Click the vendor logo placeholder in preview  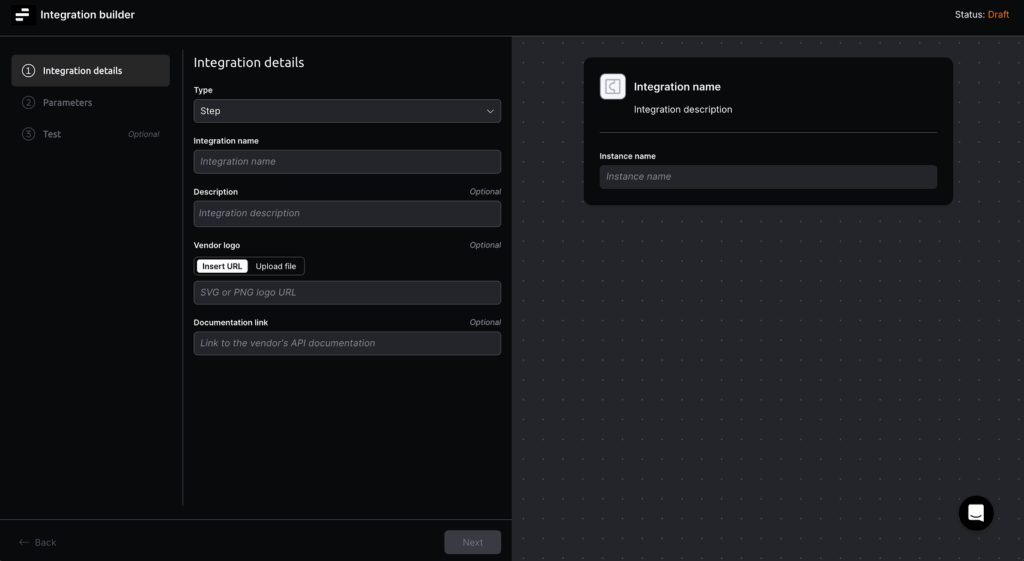[x=613, y=87]
